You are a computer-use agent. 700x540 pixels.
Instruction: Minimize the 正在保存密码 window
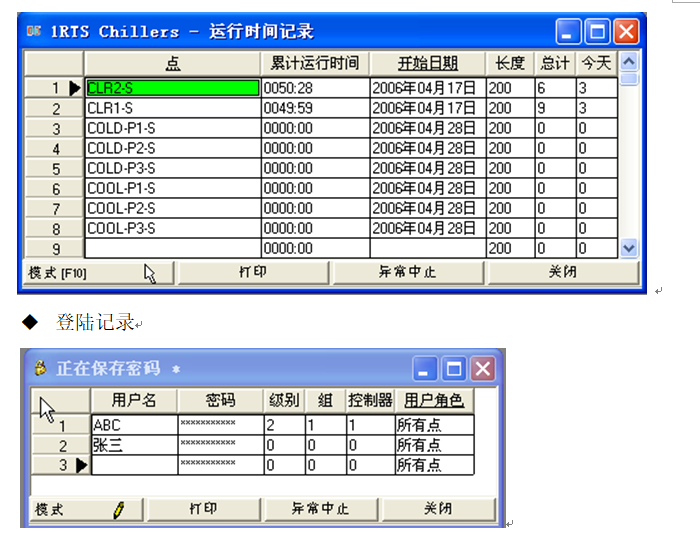coord(425,369)
